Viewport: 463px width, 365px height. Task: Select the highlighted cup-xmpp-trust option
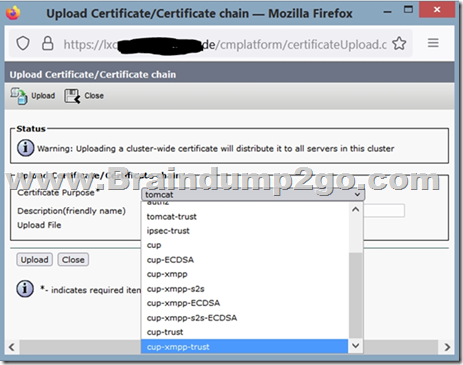pos(245,347)
